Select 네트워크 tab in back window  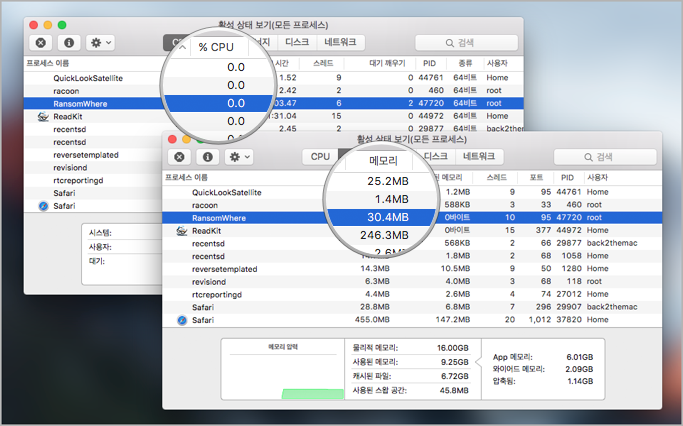pos(340,42)
